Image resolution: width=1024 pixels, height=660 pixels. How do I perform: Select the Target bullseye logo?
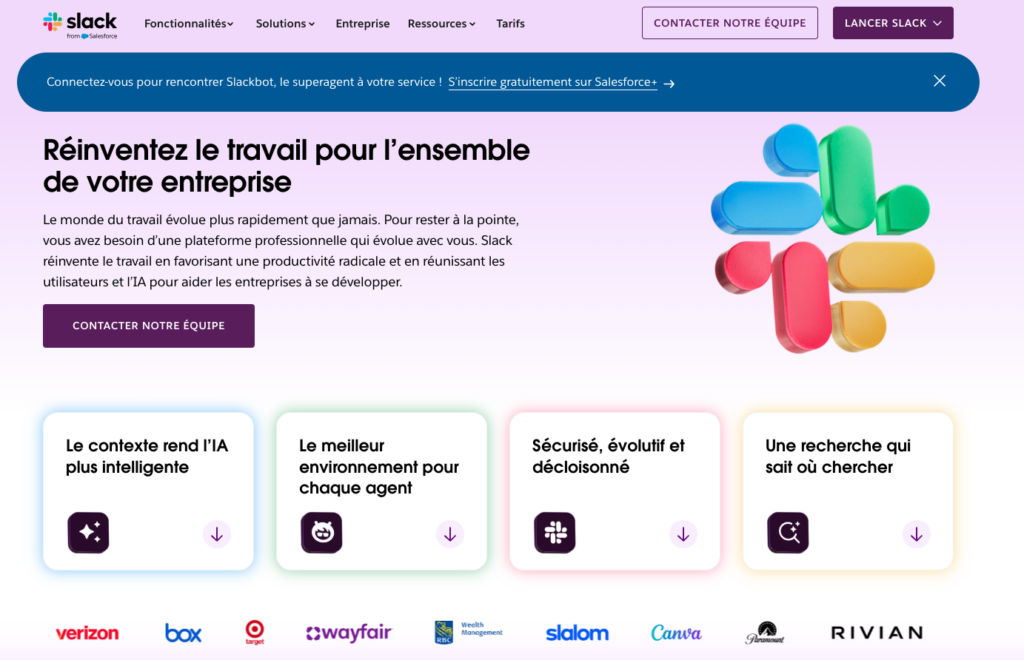point(255,632)
